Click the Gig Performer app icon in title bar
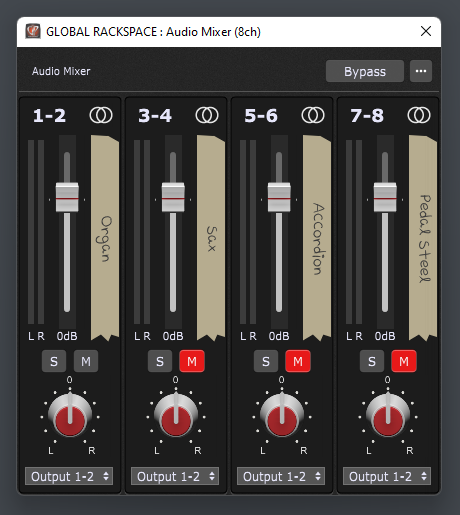The width and height of the screenshot is (460, 515). (33, 31)
